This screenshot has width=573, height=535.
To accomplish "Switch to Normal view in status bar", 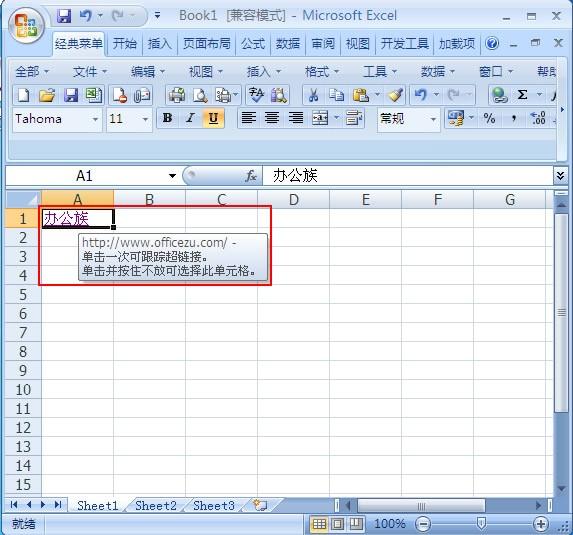I will click(319, 524).
